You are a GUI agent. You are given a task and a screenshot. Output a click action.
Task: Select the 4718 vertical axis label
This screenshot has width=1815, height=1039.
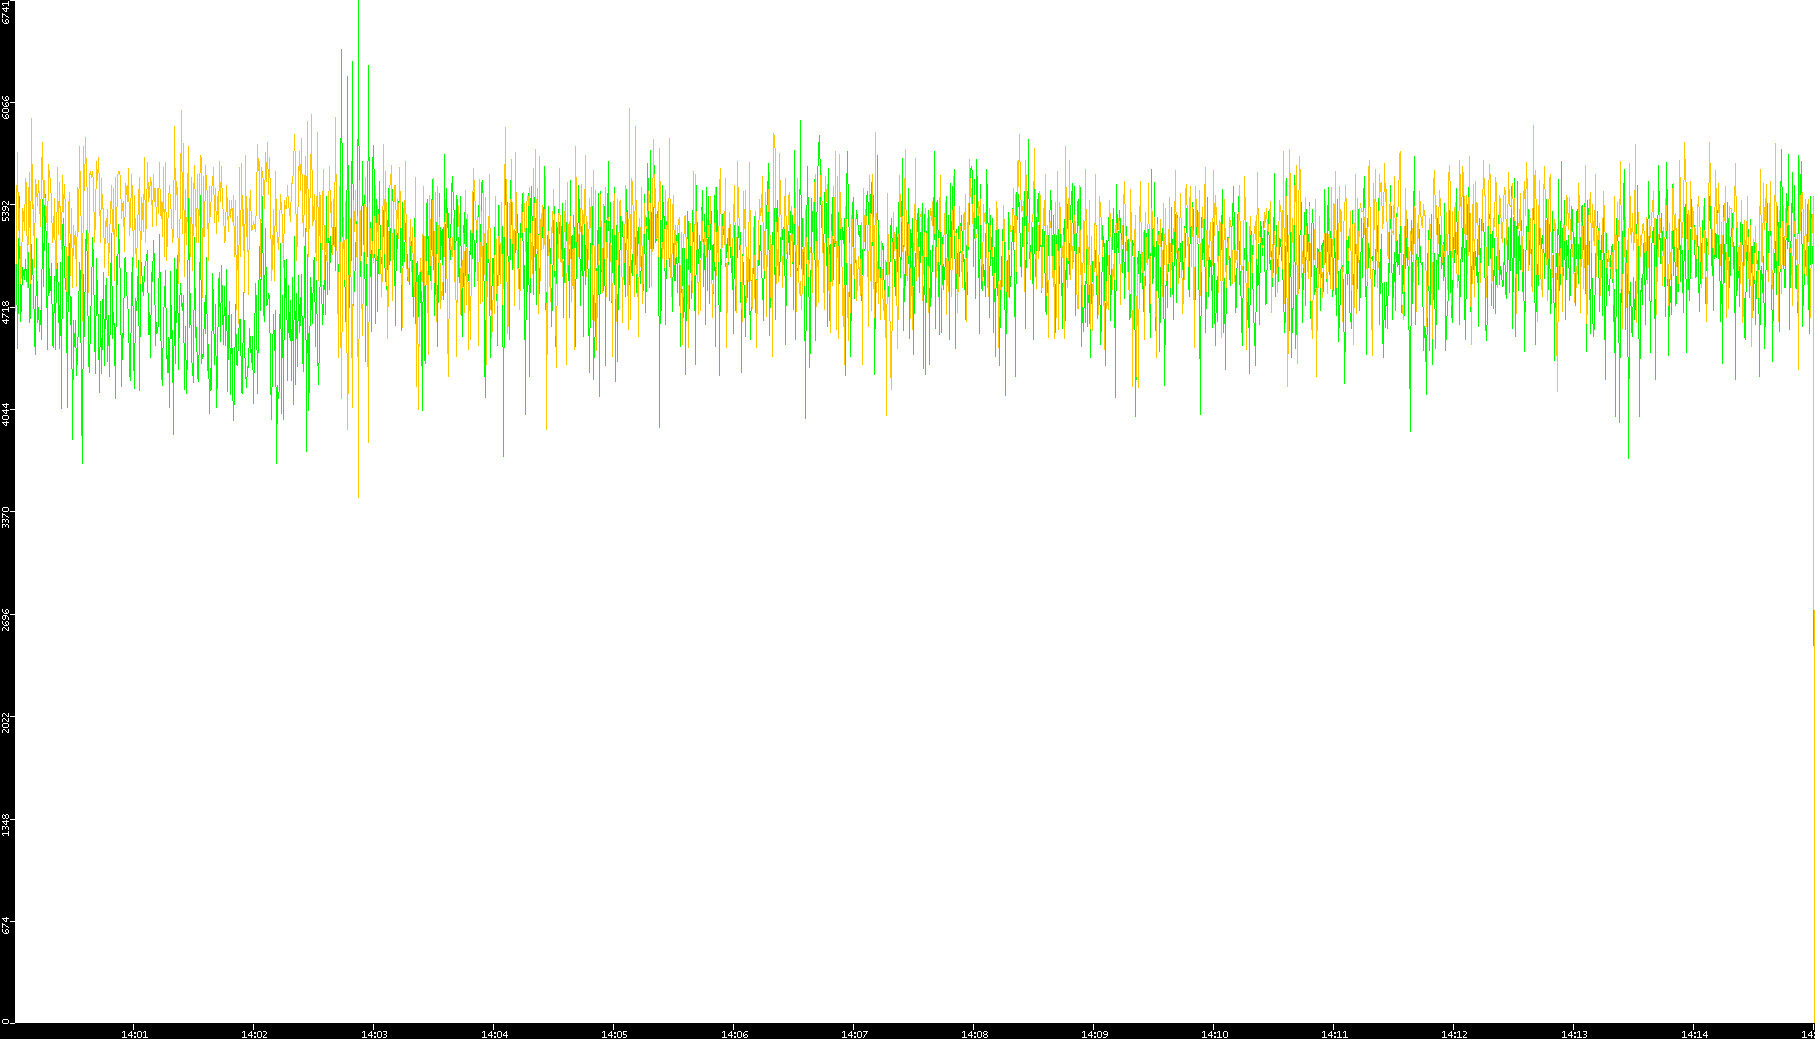pos(7,312)
